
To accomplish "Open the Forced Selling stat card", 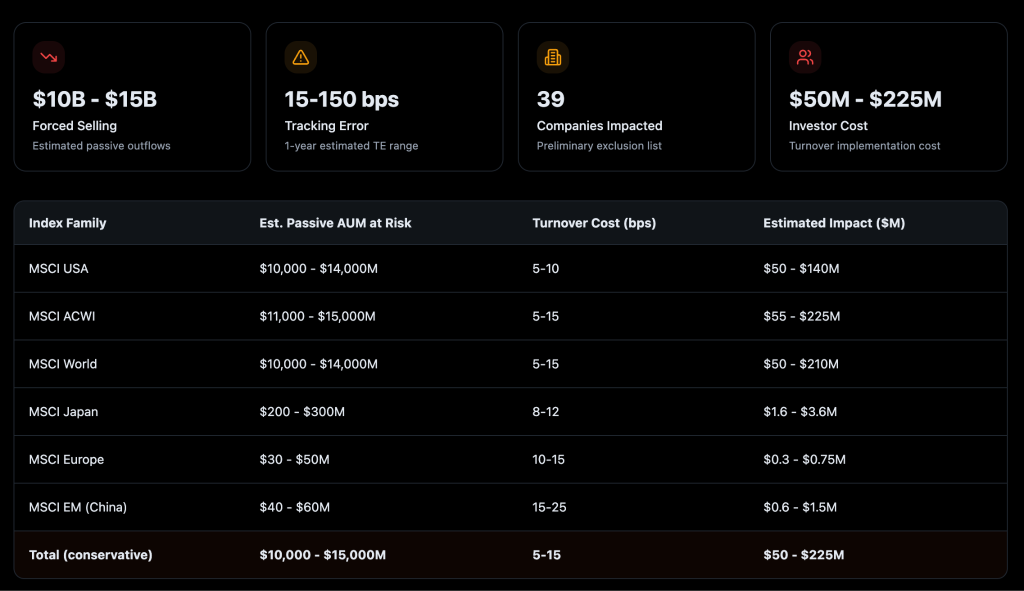I will click(x=131, y=96).
